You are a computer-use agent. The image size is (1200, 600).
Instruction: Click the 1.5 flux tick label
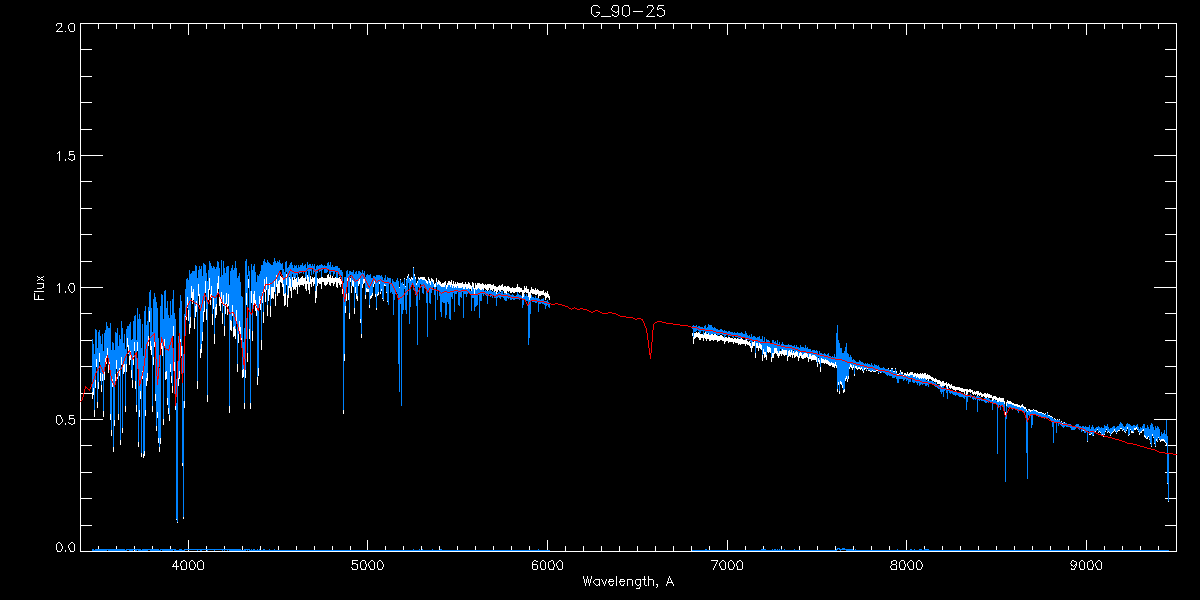tap(66, 157)
